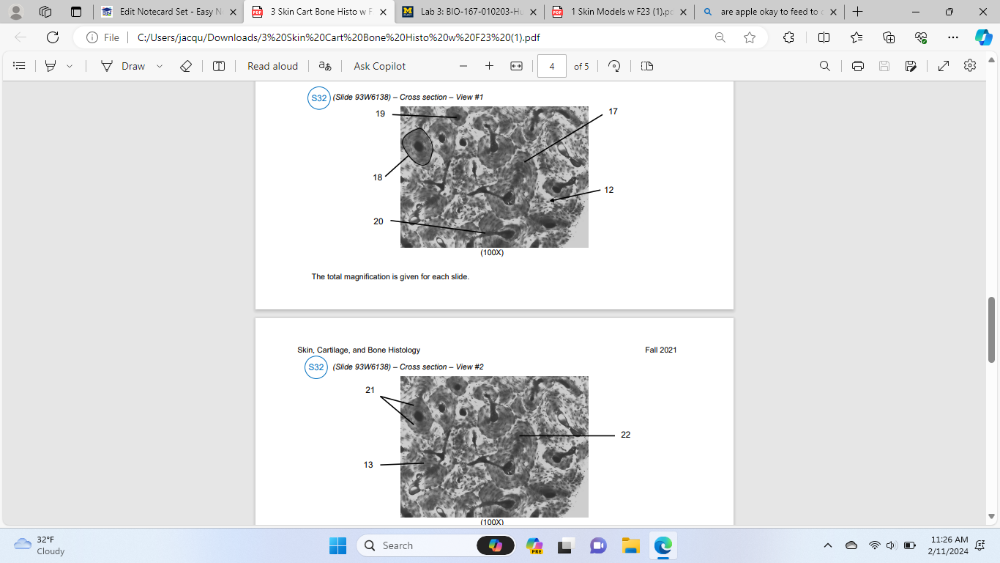Toggle browser split screen view

tap(823, 37)
